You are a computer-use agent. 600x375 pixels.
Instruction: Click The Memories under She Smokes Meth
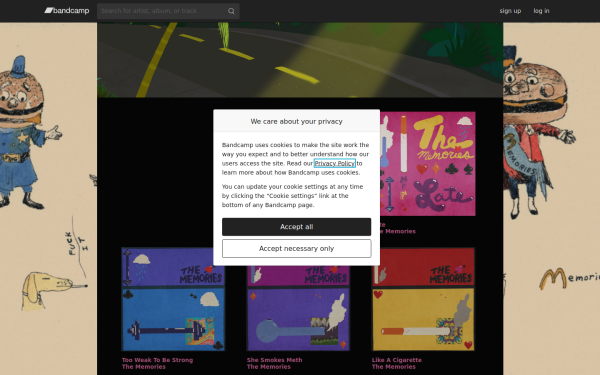point(269,367)
